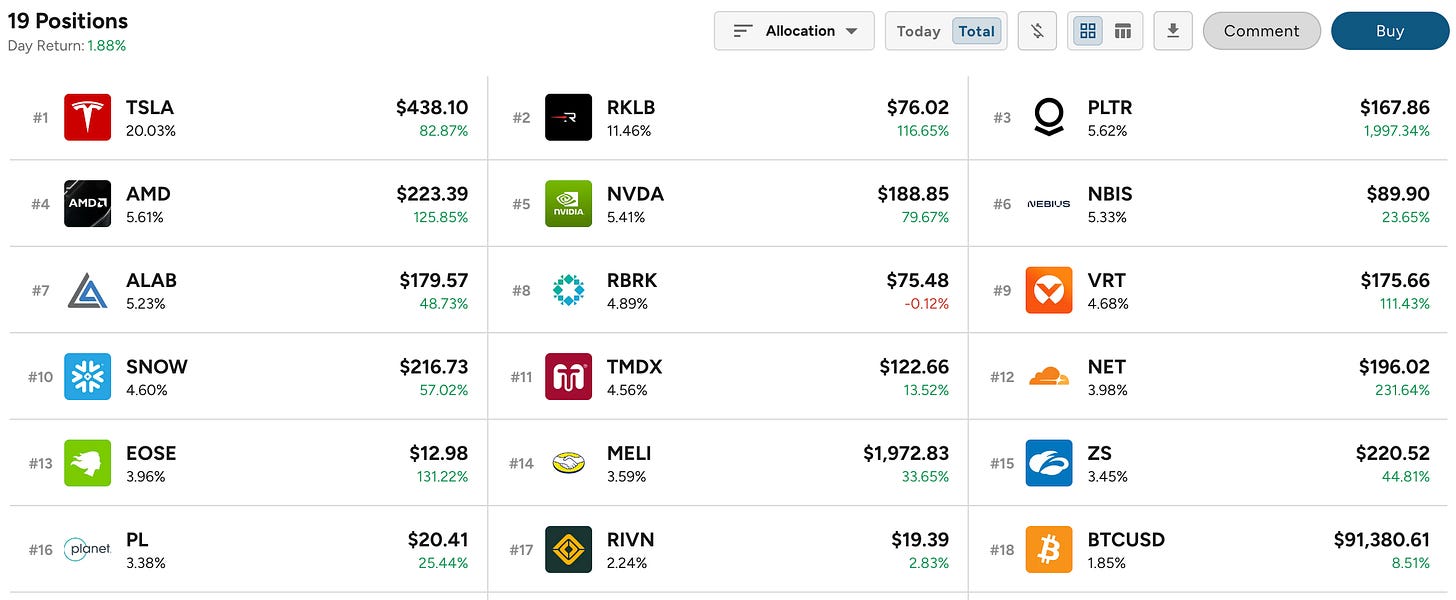
Task: Switch to grid card view
Action: click(1088, 31)
